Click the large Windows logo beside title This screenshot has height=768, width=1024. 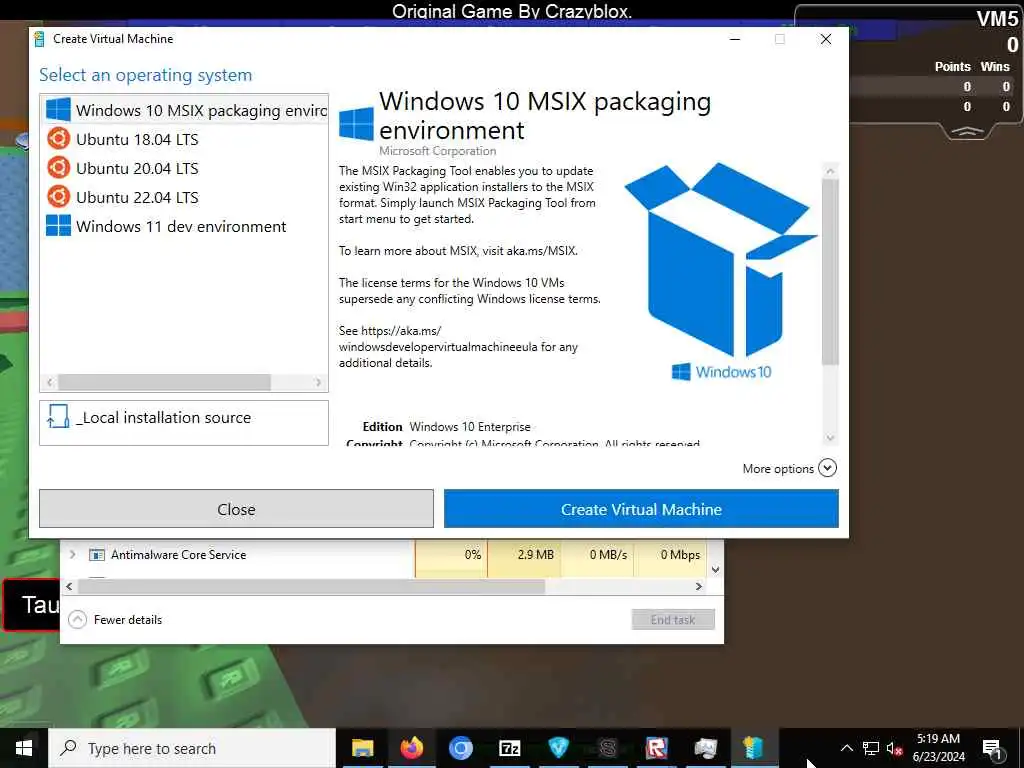pos(357,123)
